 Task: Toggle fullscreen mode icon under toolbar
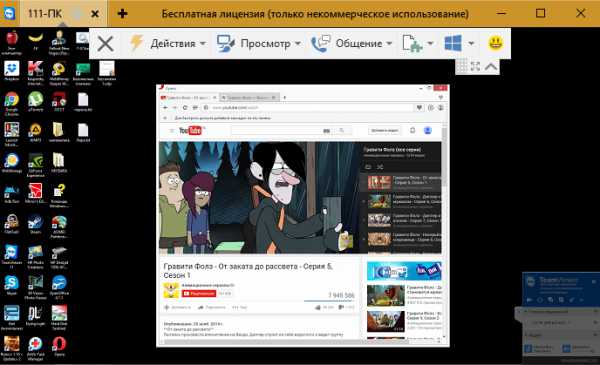[475, 67]
